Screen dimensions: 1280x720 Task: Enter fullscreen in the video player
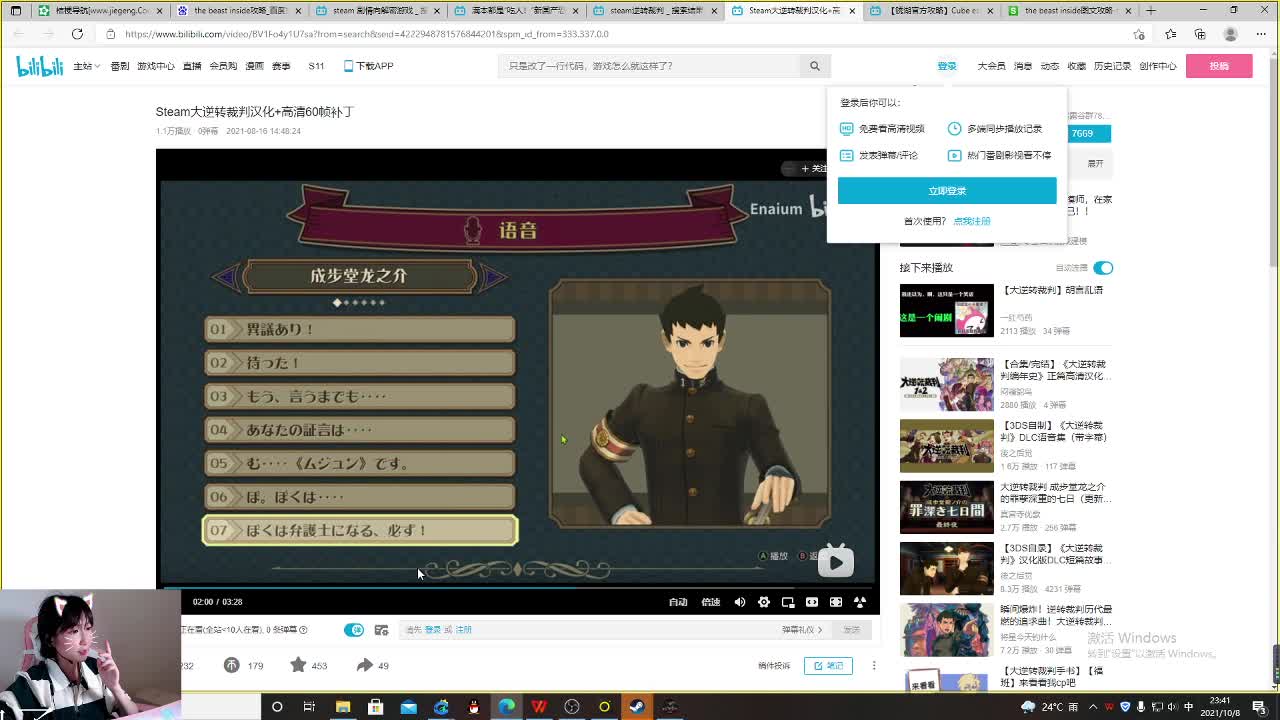click(860, 602)
